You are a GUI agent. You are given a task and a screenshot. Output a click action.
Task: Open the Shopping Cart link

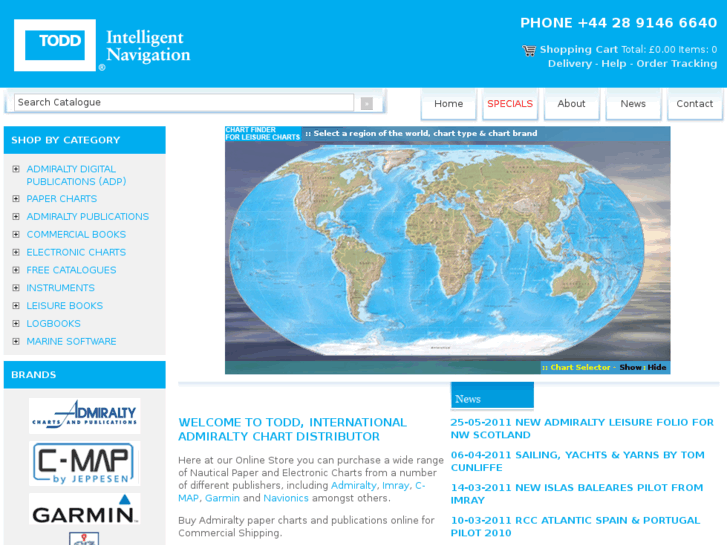(x=579, y=50)
